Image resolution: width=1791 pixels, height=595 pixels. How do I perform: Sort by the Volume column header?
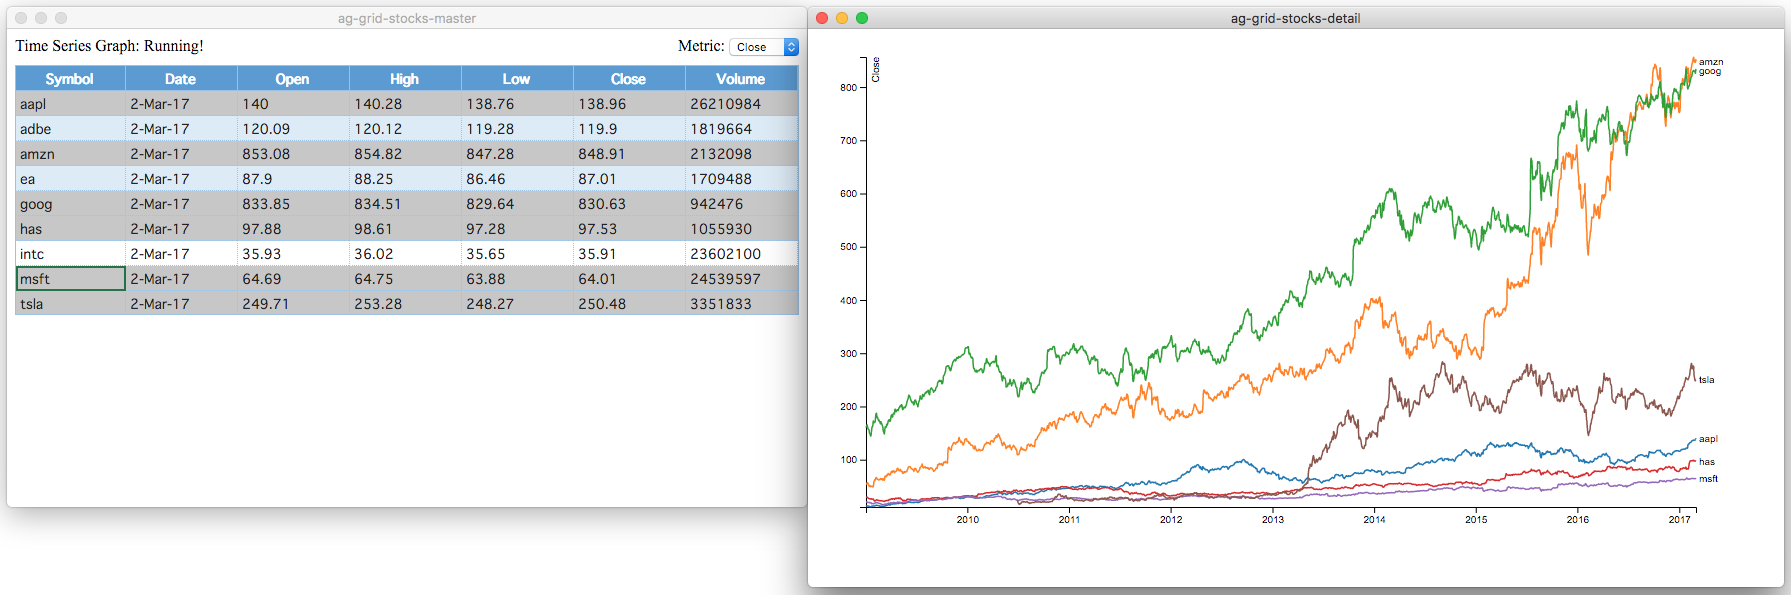tap(741, 79)
